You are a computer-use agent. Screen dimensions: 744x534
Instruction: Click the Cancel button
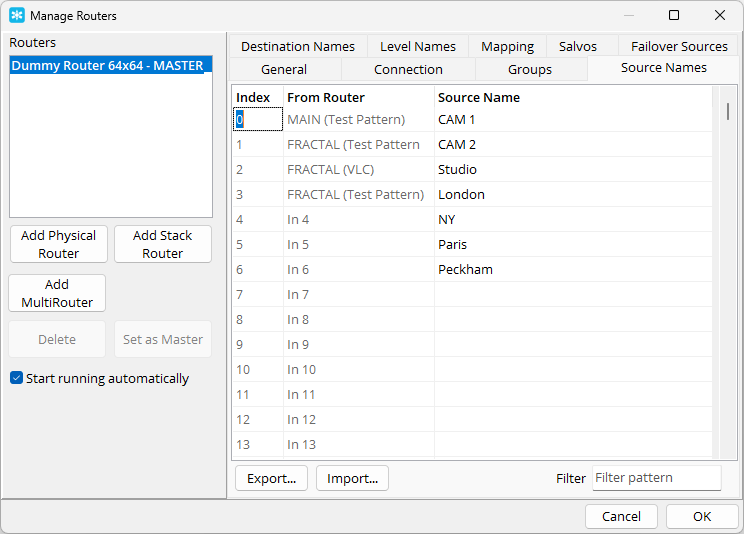(621, 516)
